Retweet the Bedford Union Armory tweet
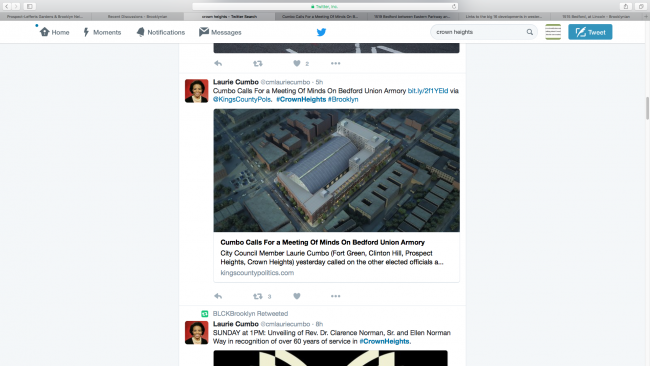 pos(258,296)
